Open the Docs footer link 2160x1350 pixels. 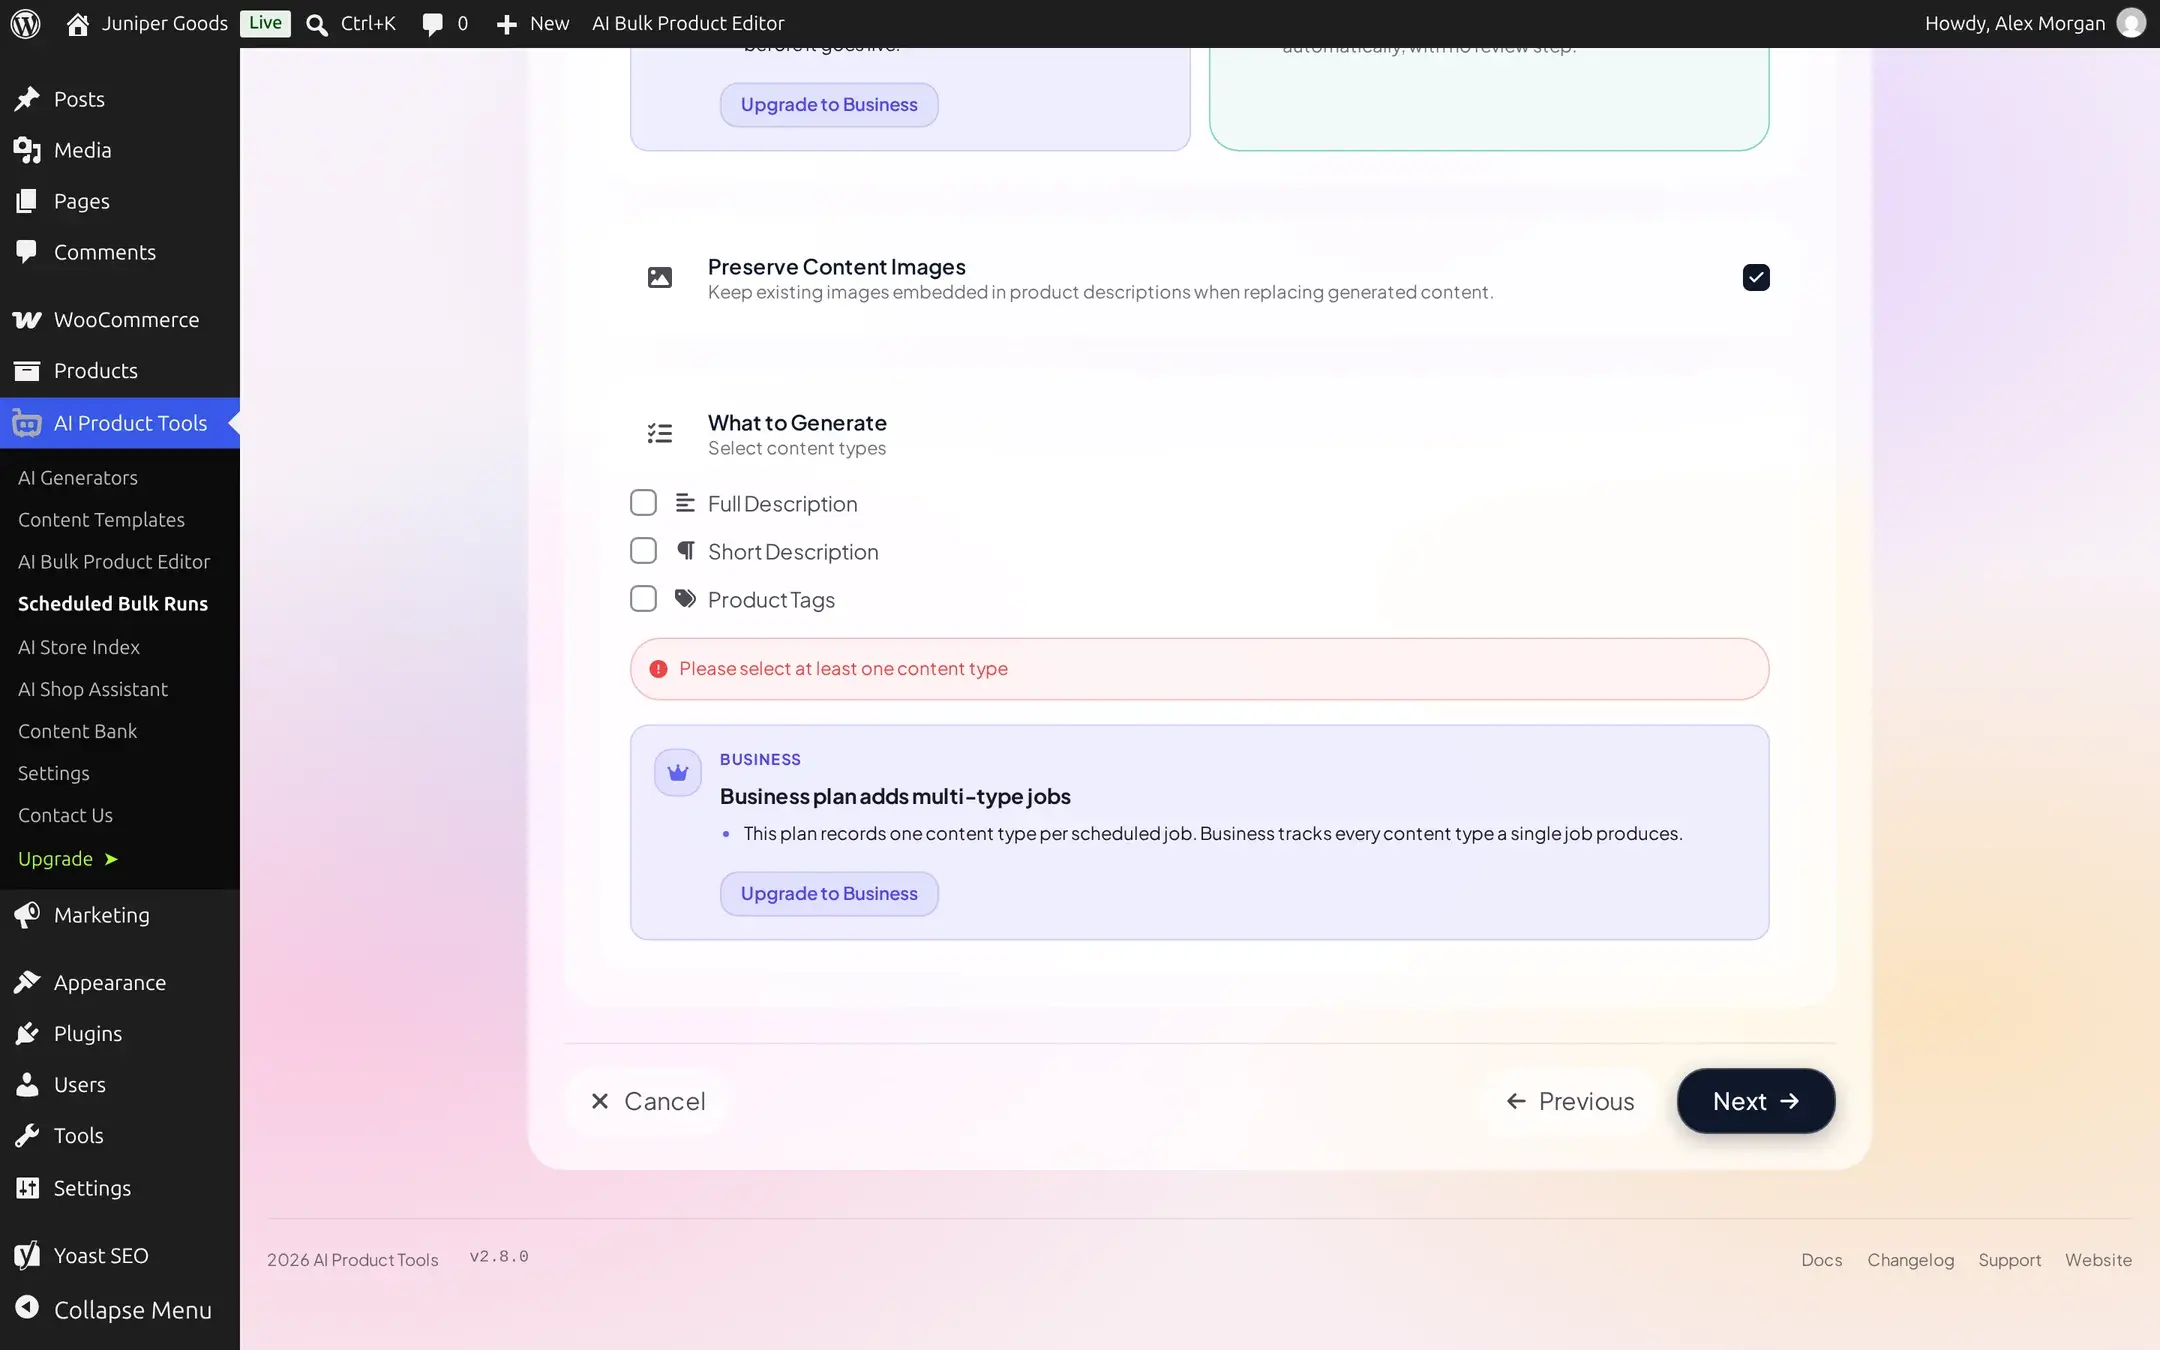pyautogui.click(x=1821, y=1260)
